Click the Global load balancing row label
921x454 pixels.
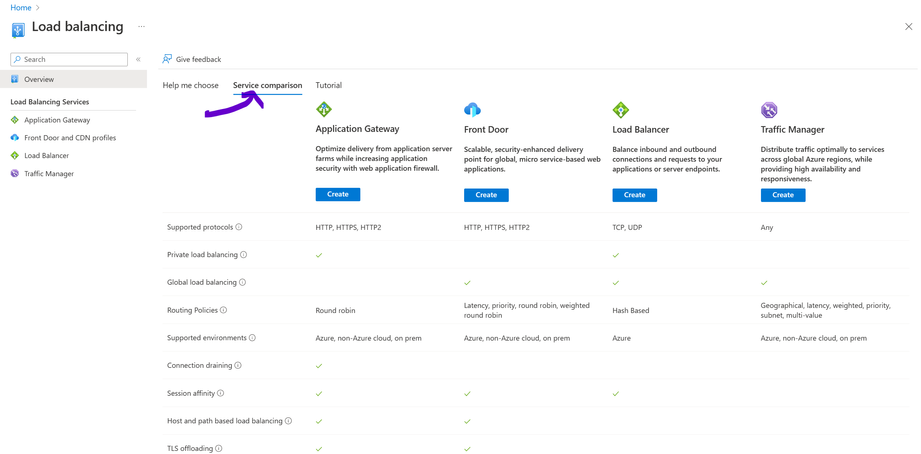(202, 283)
